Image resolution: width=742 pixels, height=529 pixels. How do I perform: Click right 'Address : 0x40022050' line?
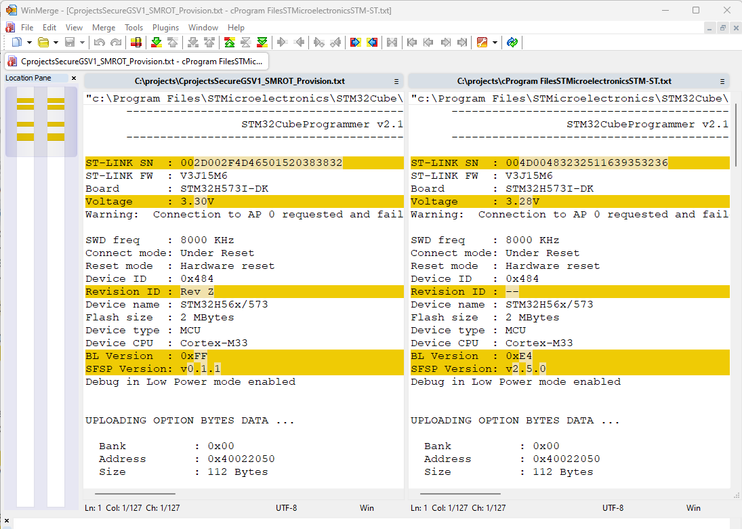click(x=512, y=459)
